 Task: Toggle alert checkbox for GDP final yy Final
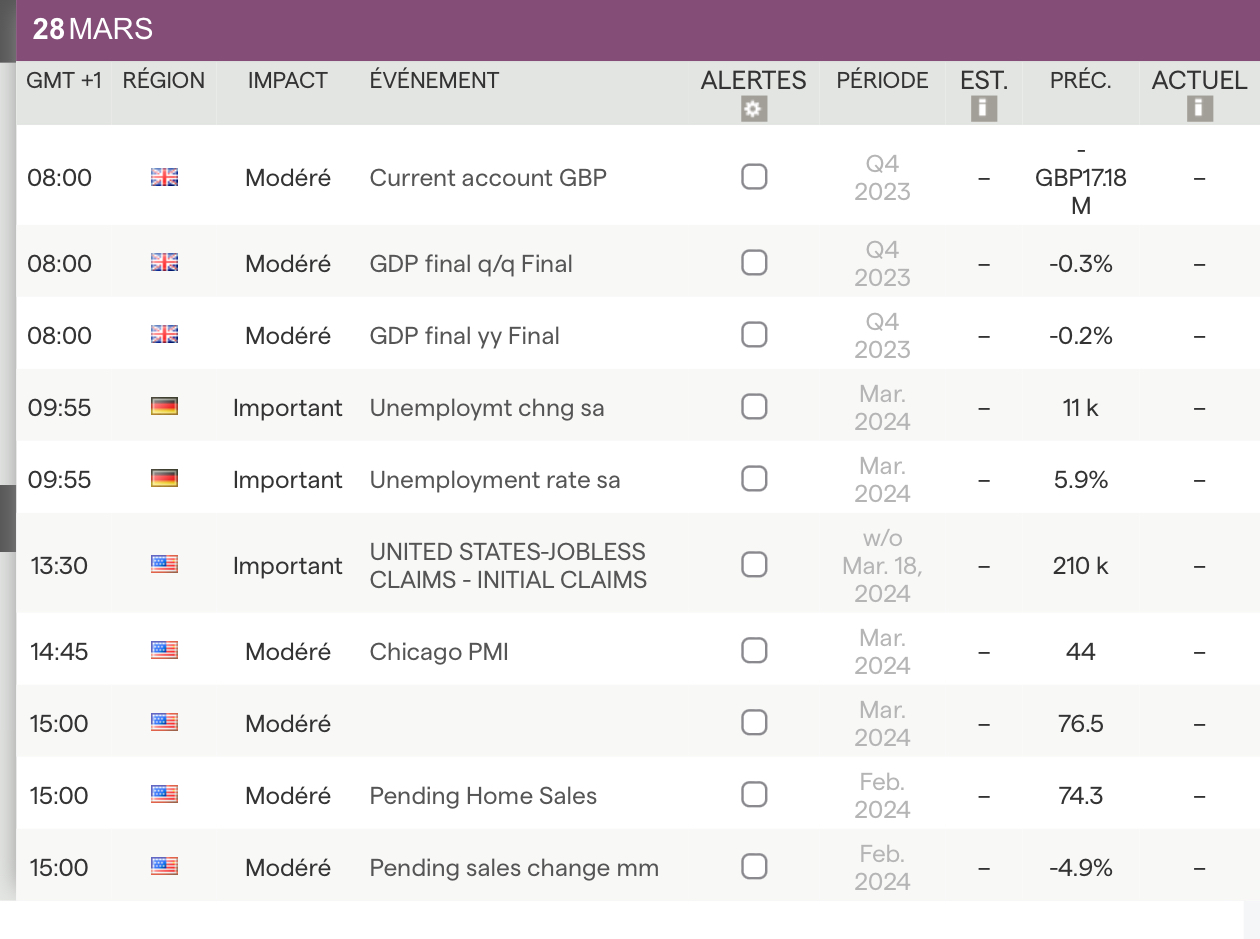pos(754,335)
